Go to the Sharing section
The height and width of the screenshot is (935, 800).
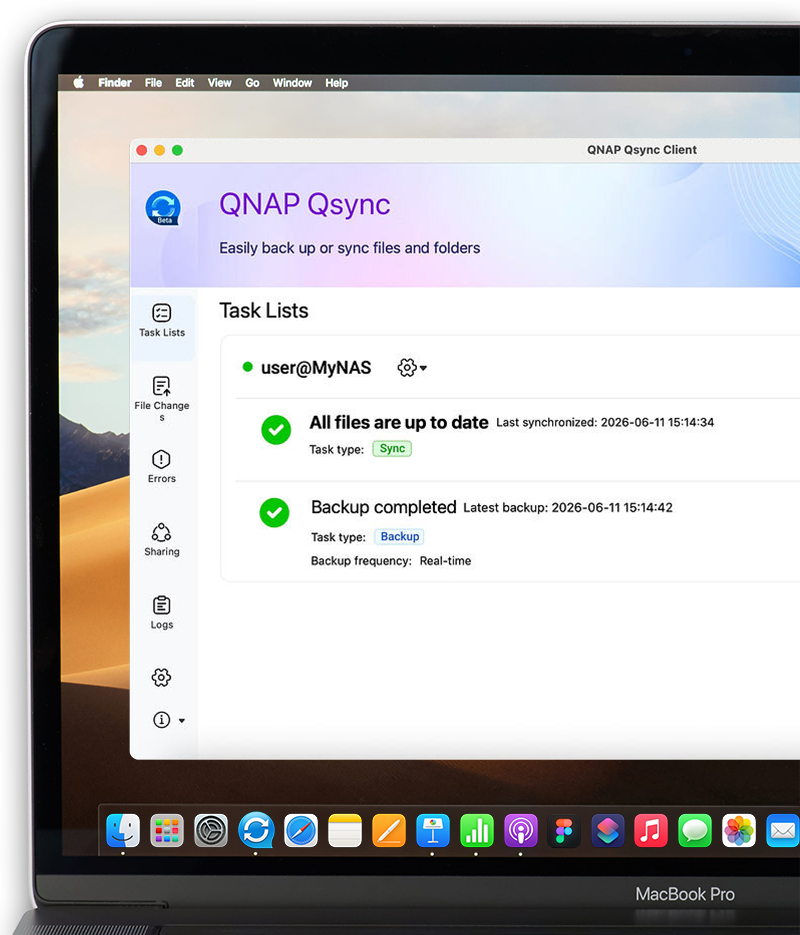pos(162,540)
